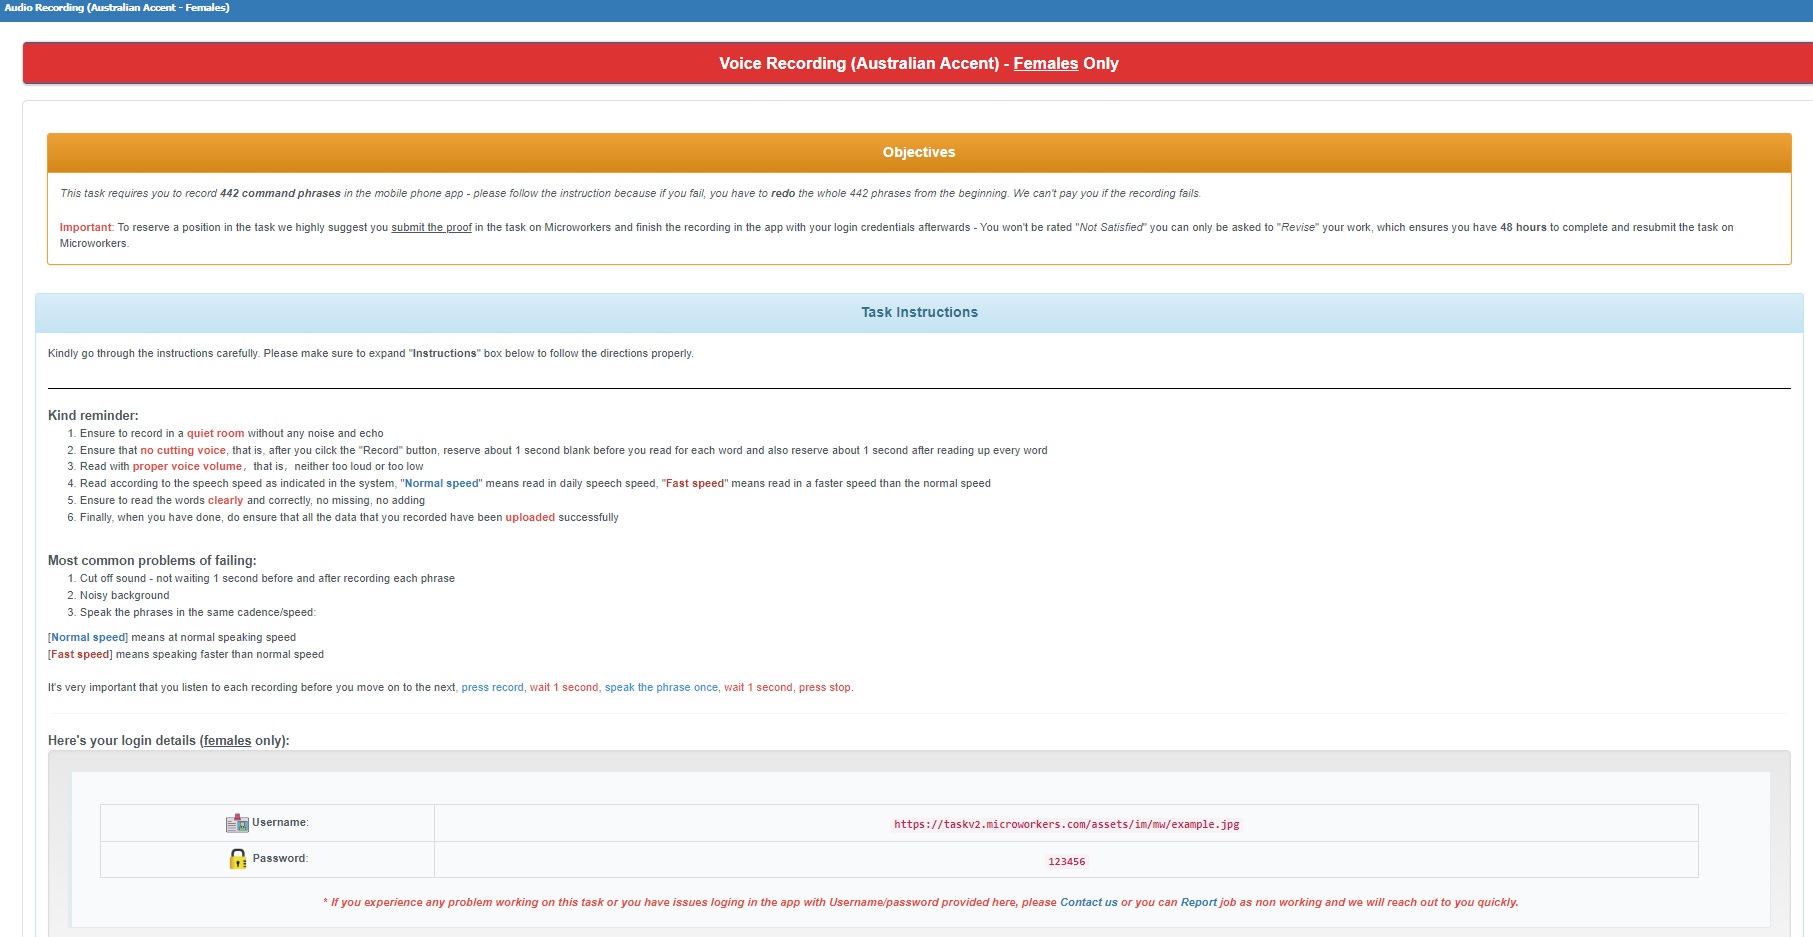Image resolution: width=1813 pixels, height=937 pixels.
Task: Click the red Voice Recording title banner
Action: (919, 63)
